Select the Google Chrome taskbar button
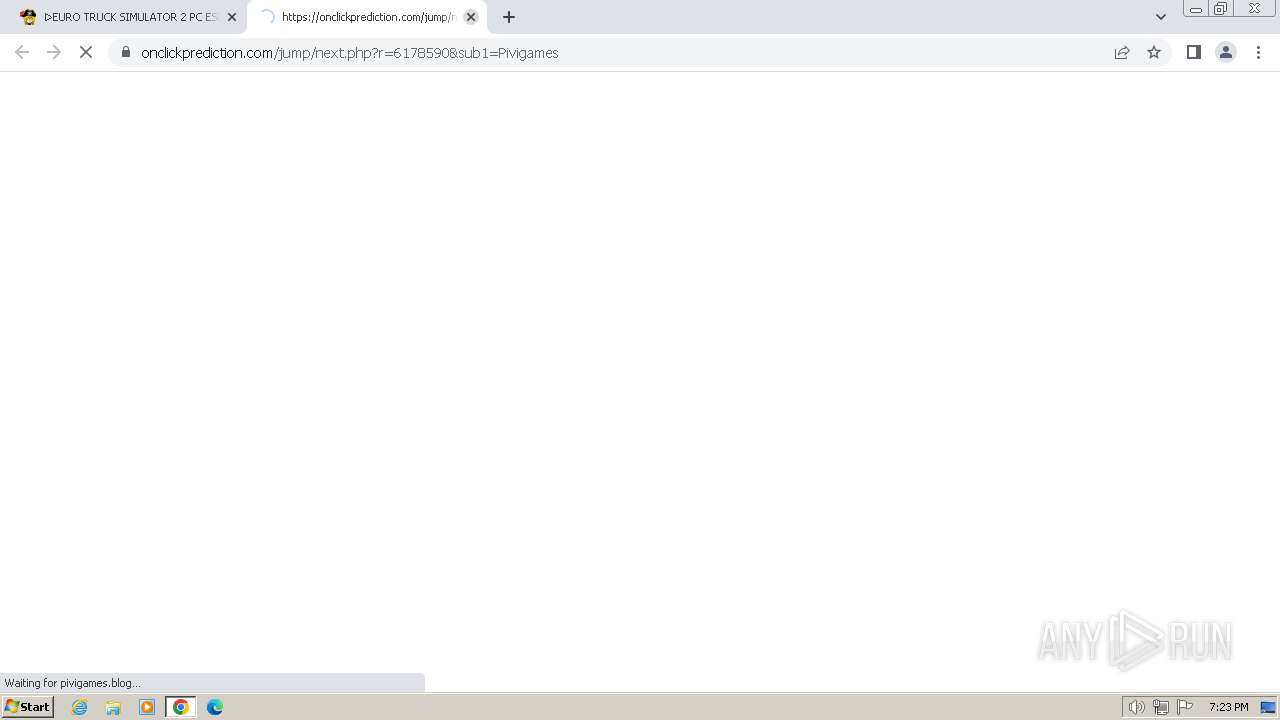 (x=181, y=707)
